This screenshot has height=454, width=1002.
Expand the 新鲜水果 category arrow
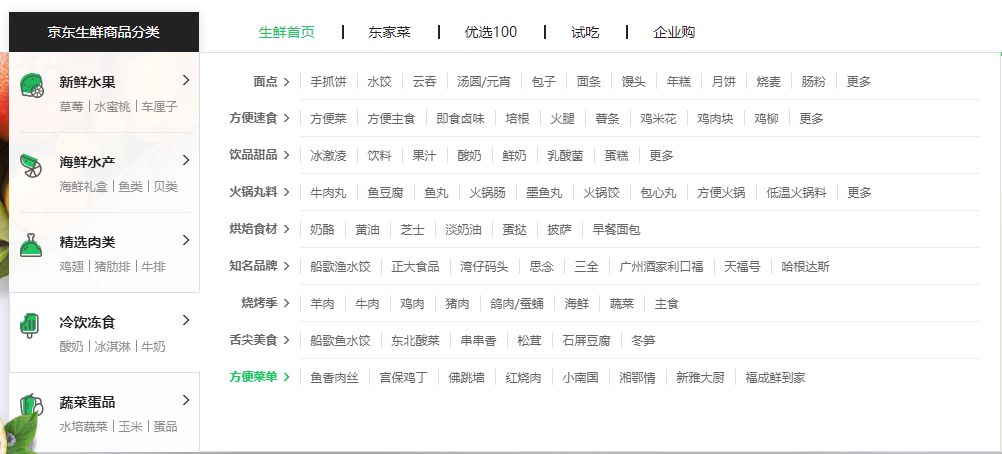click(x=186, y=80)
